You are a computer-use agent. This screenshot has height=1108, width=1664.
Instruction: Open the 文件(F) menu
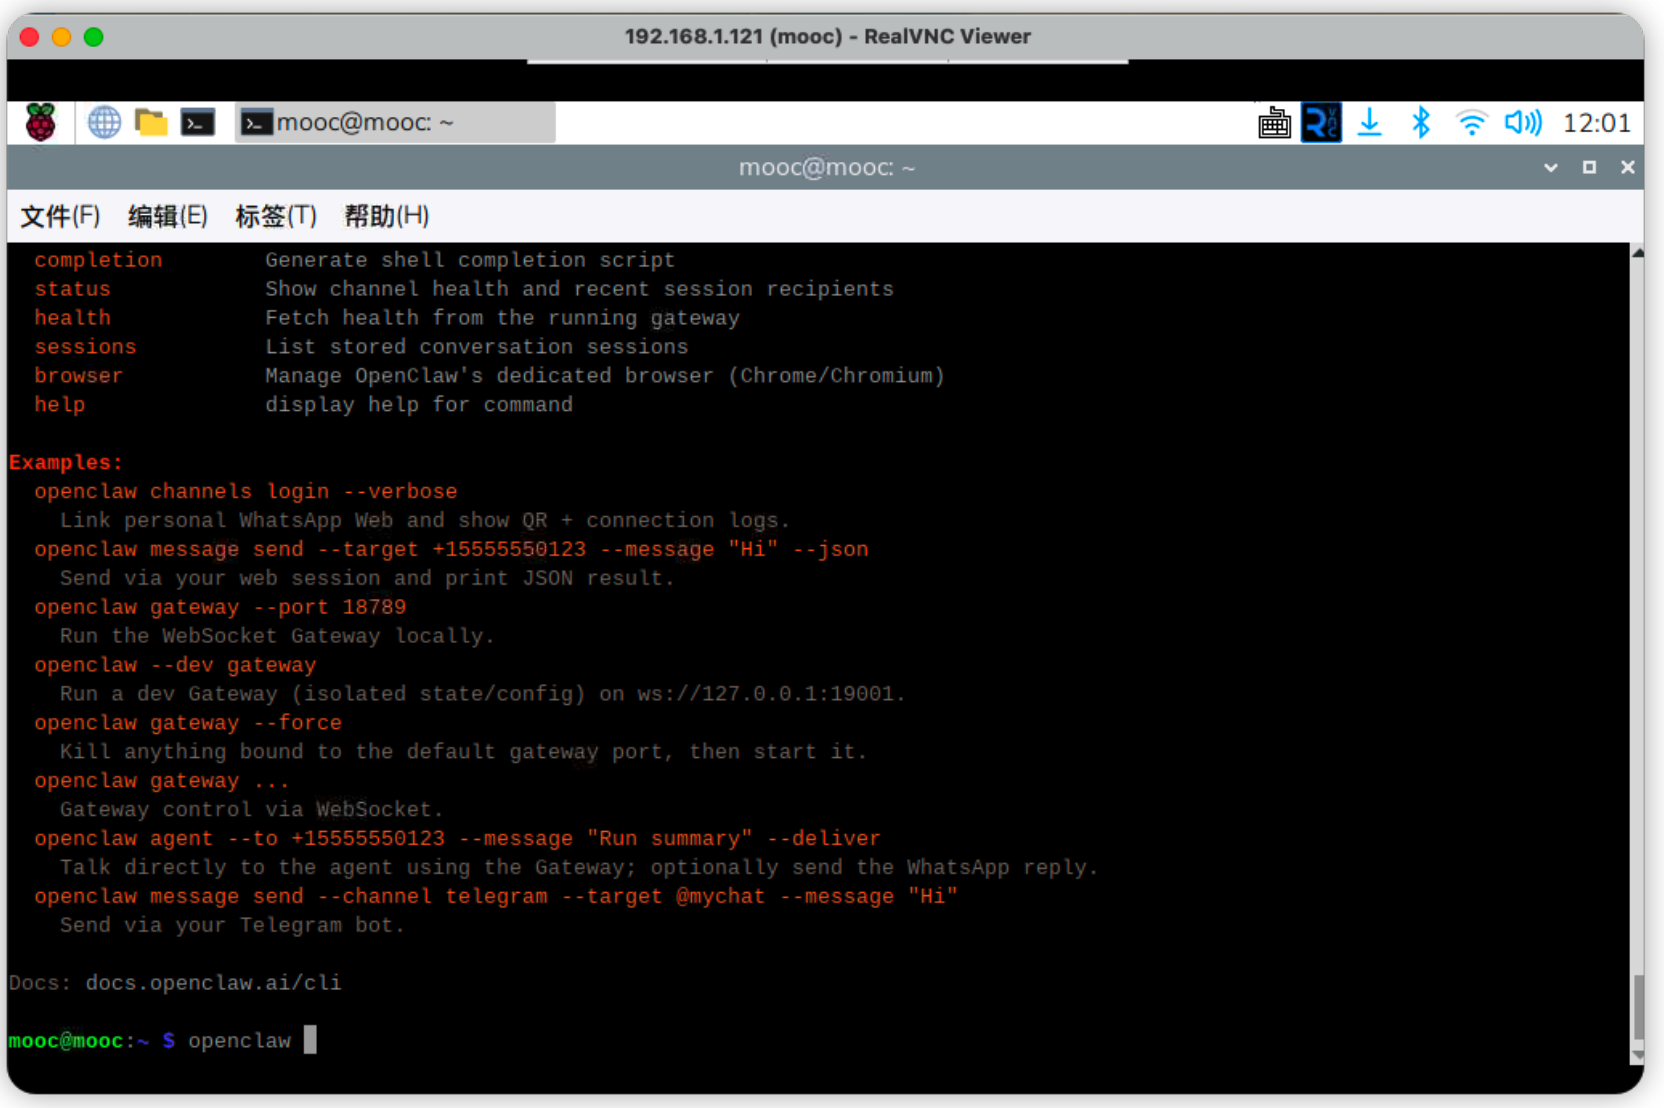point(60,216)
